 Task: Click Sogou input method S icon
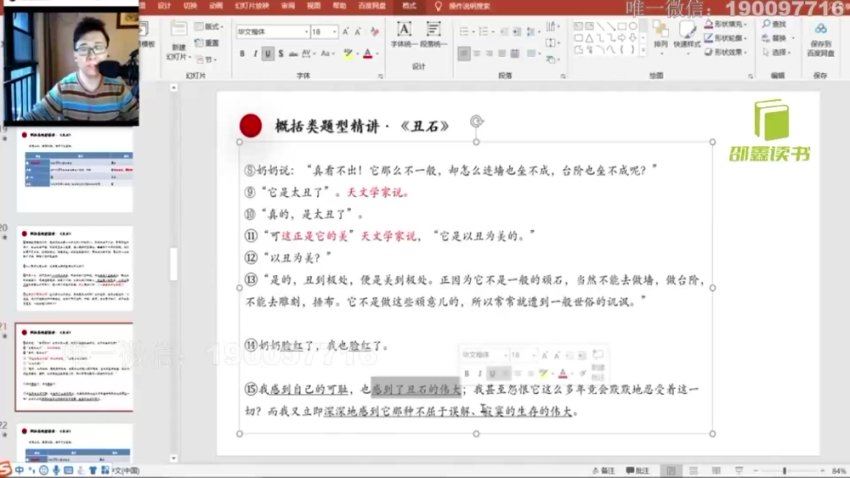5,470
